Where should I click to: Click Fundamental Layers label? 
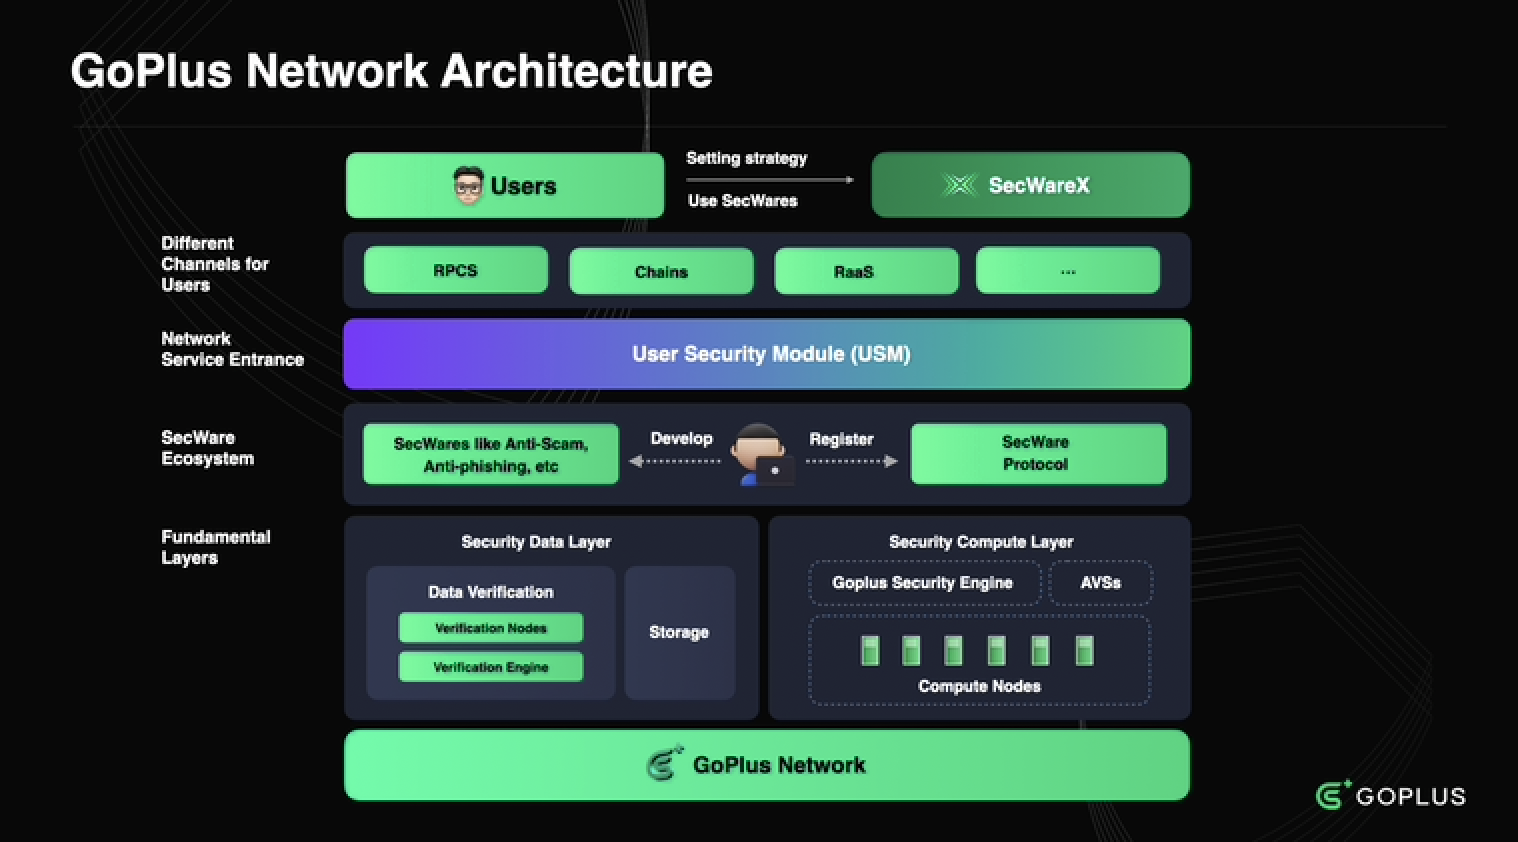216,547
